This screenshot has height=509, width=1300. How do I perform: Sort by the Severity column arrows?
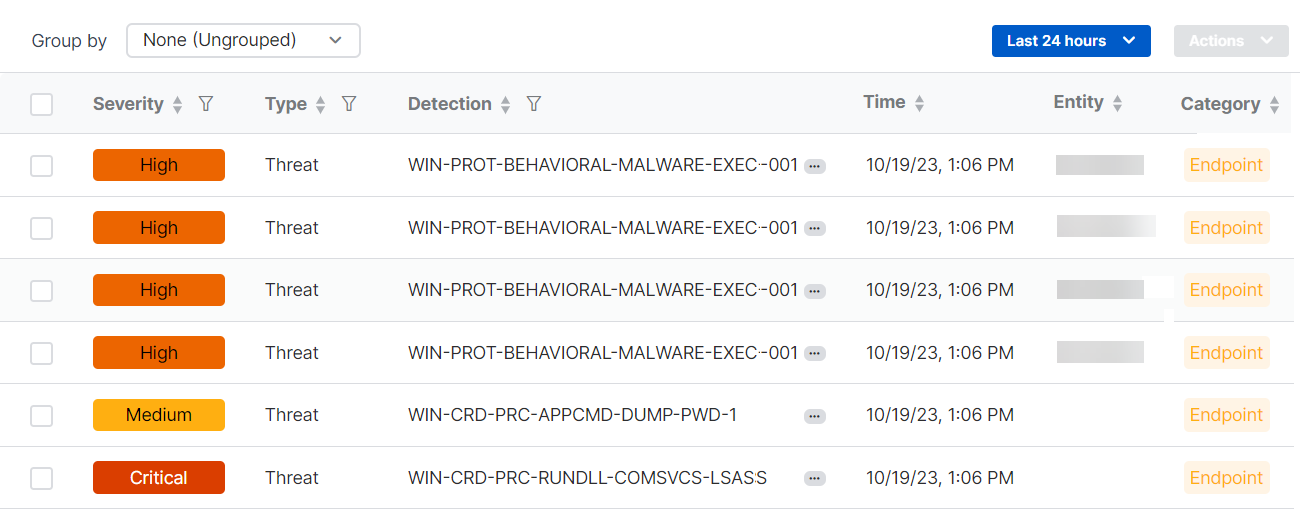178,105
